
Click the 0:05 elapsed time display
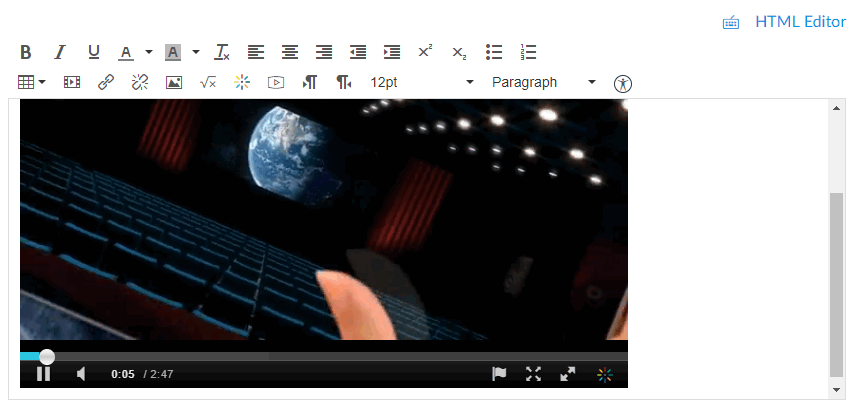tap(122, 374)
